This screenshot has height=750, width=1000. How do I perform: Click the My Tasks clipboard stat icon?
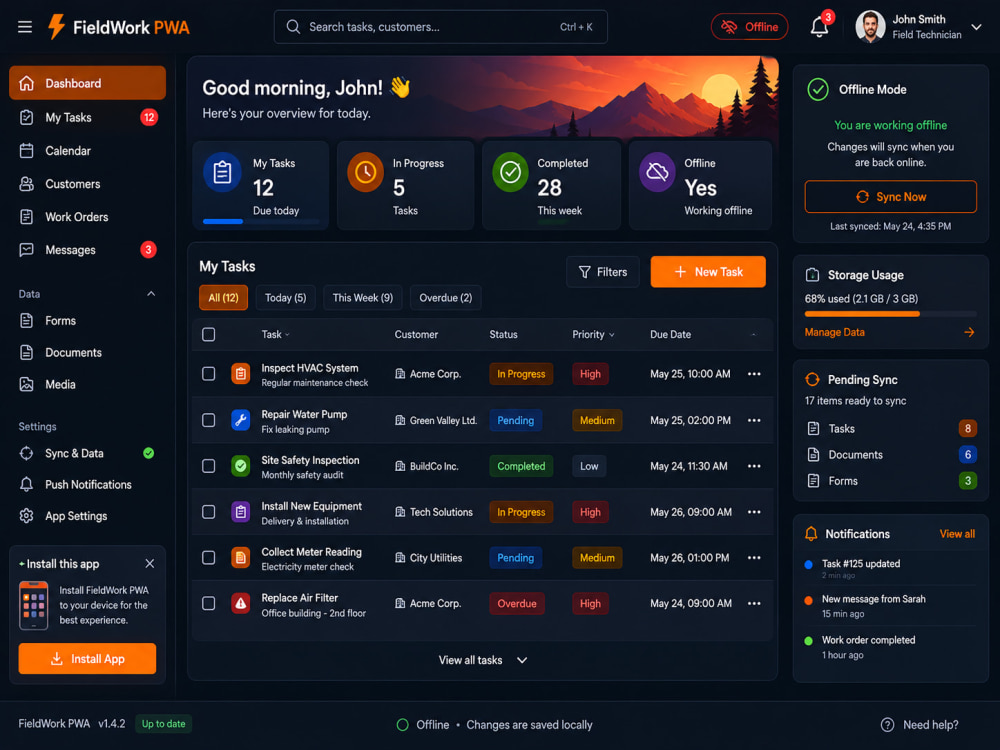(222, 172)
